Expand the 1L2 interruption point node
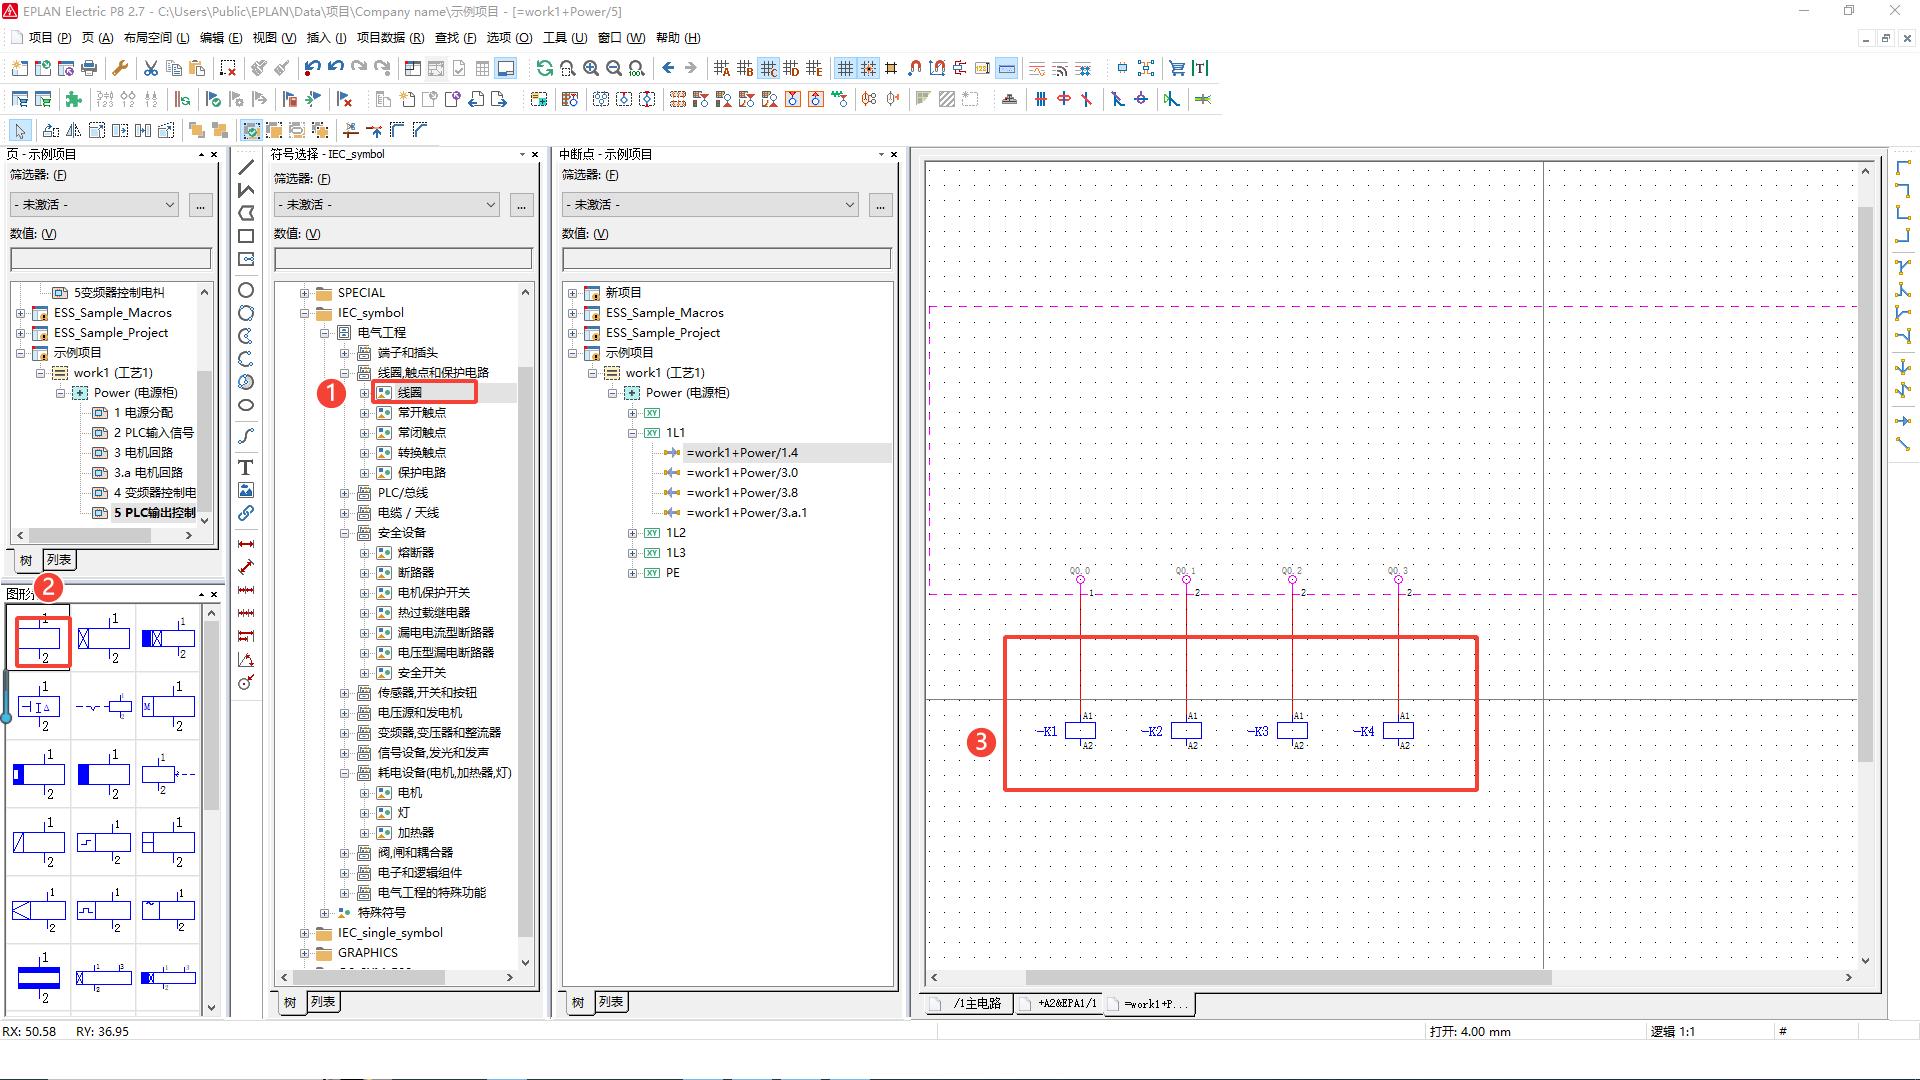 tap(632, 533)
